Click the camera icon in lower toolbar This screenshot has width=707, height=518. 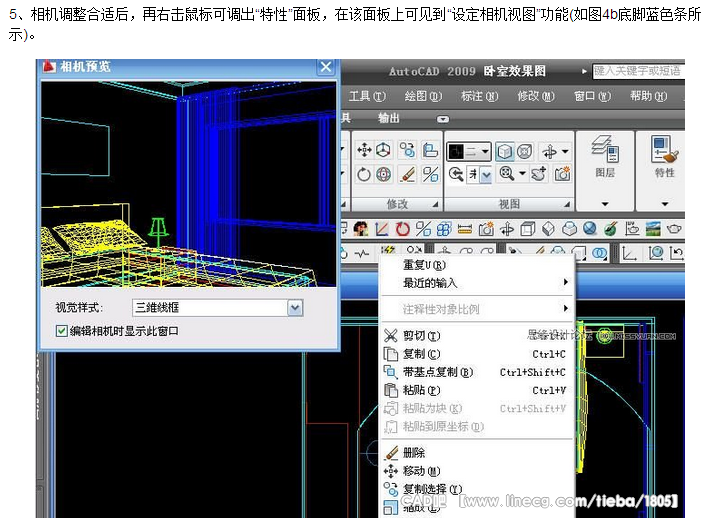tap(486, 229)
